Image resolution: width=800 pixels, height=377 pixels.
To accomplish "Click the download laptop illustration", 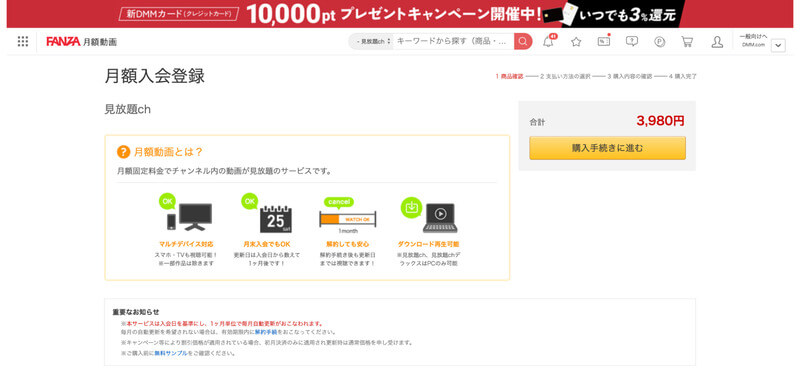I will pos(429,214).
